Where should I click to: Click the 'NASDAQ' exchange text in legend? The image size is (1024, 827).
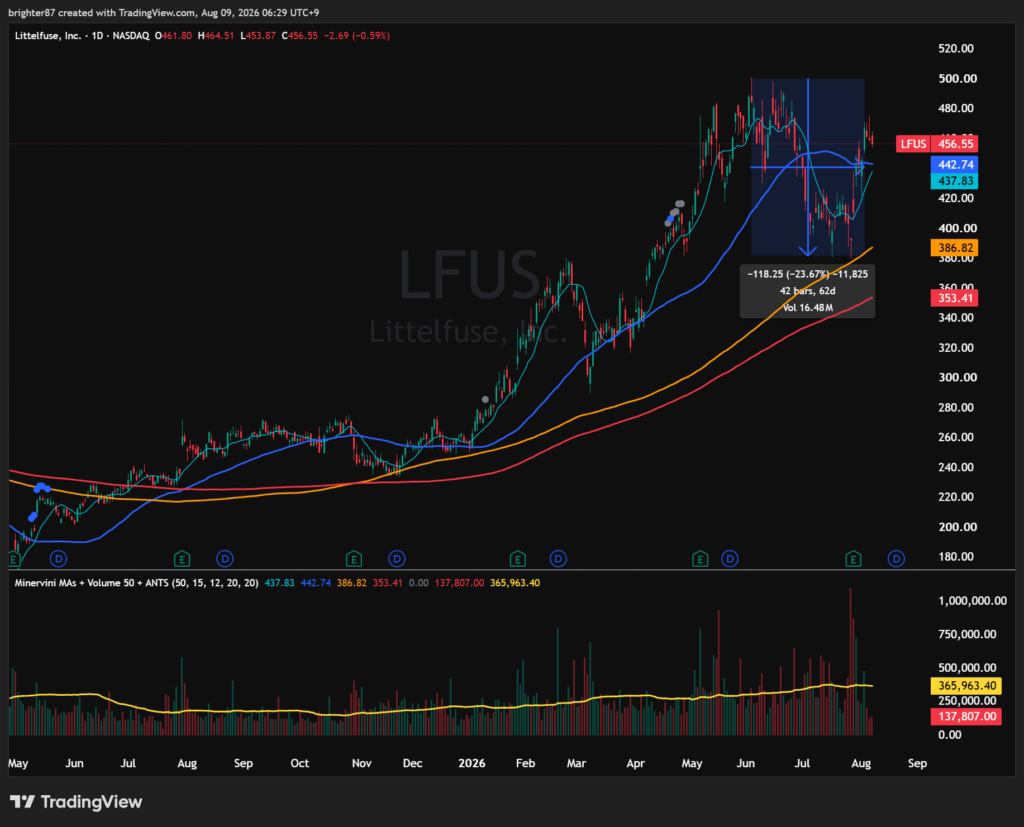[x=131, y=36]
